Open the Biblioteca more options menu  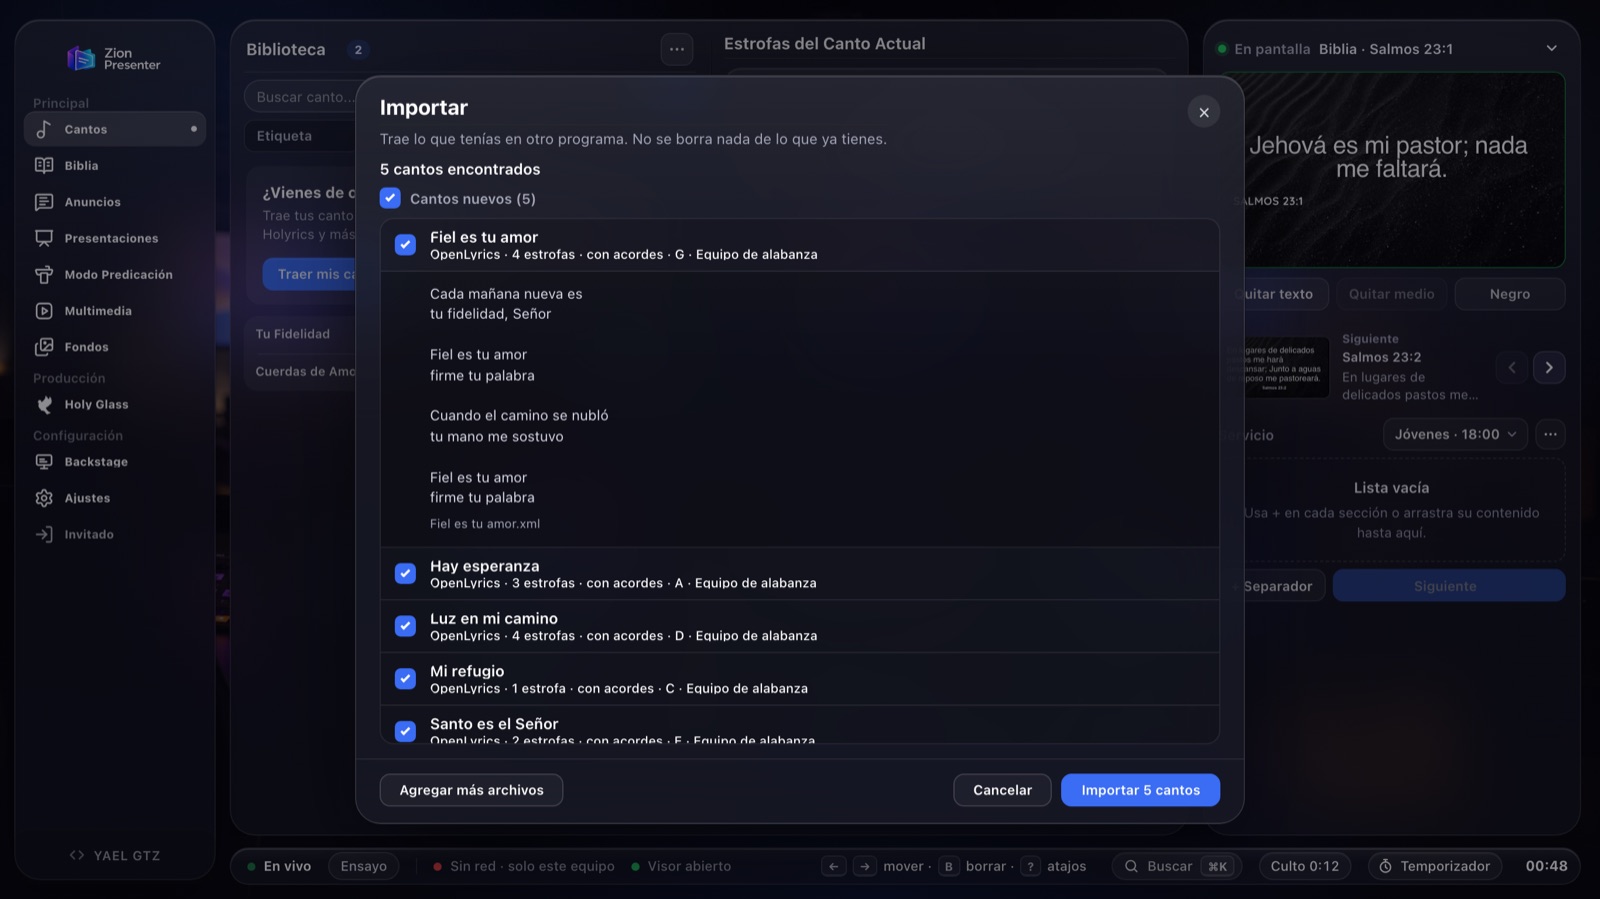(677, 49)
